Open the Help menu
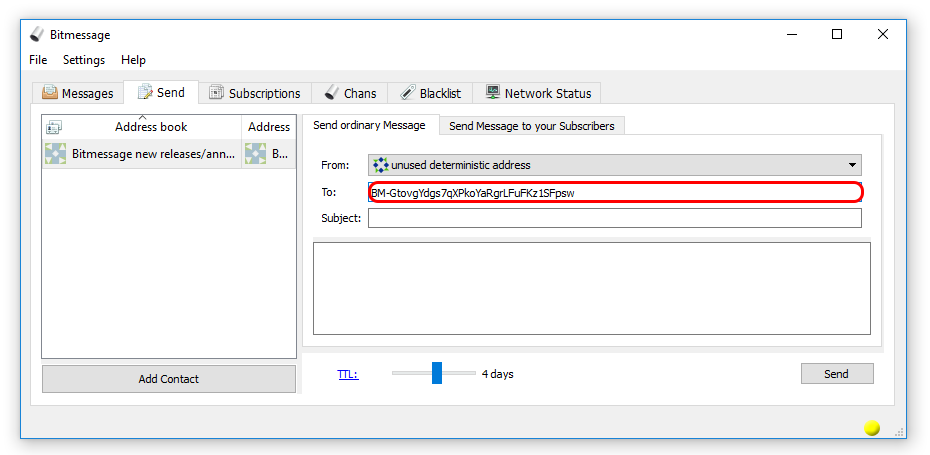Viewport: 930px width, 455px height. tap(133, 60)
